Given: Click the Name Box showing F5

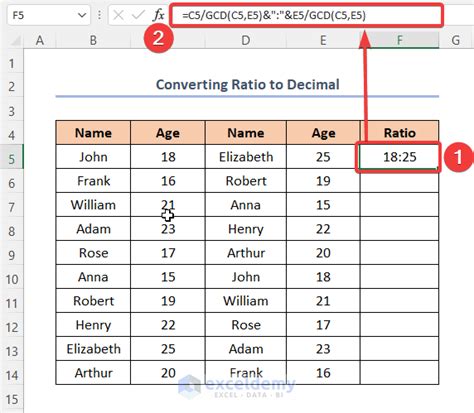Looking at the screenshot, I should pos(49,15).
